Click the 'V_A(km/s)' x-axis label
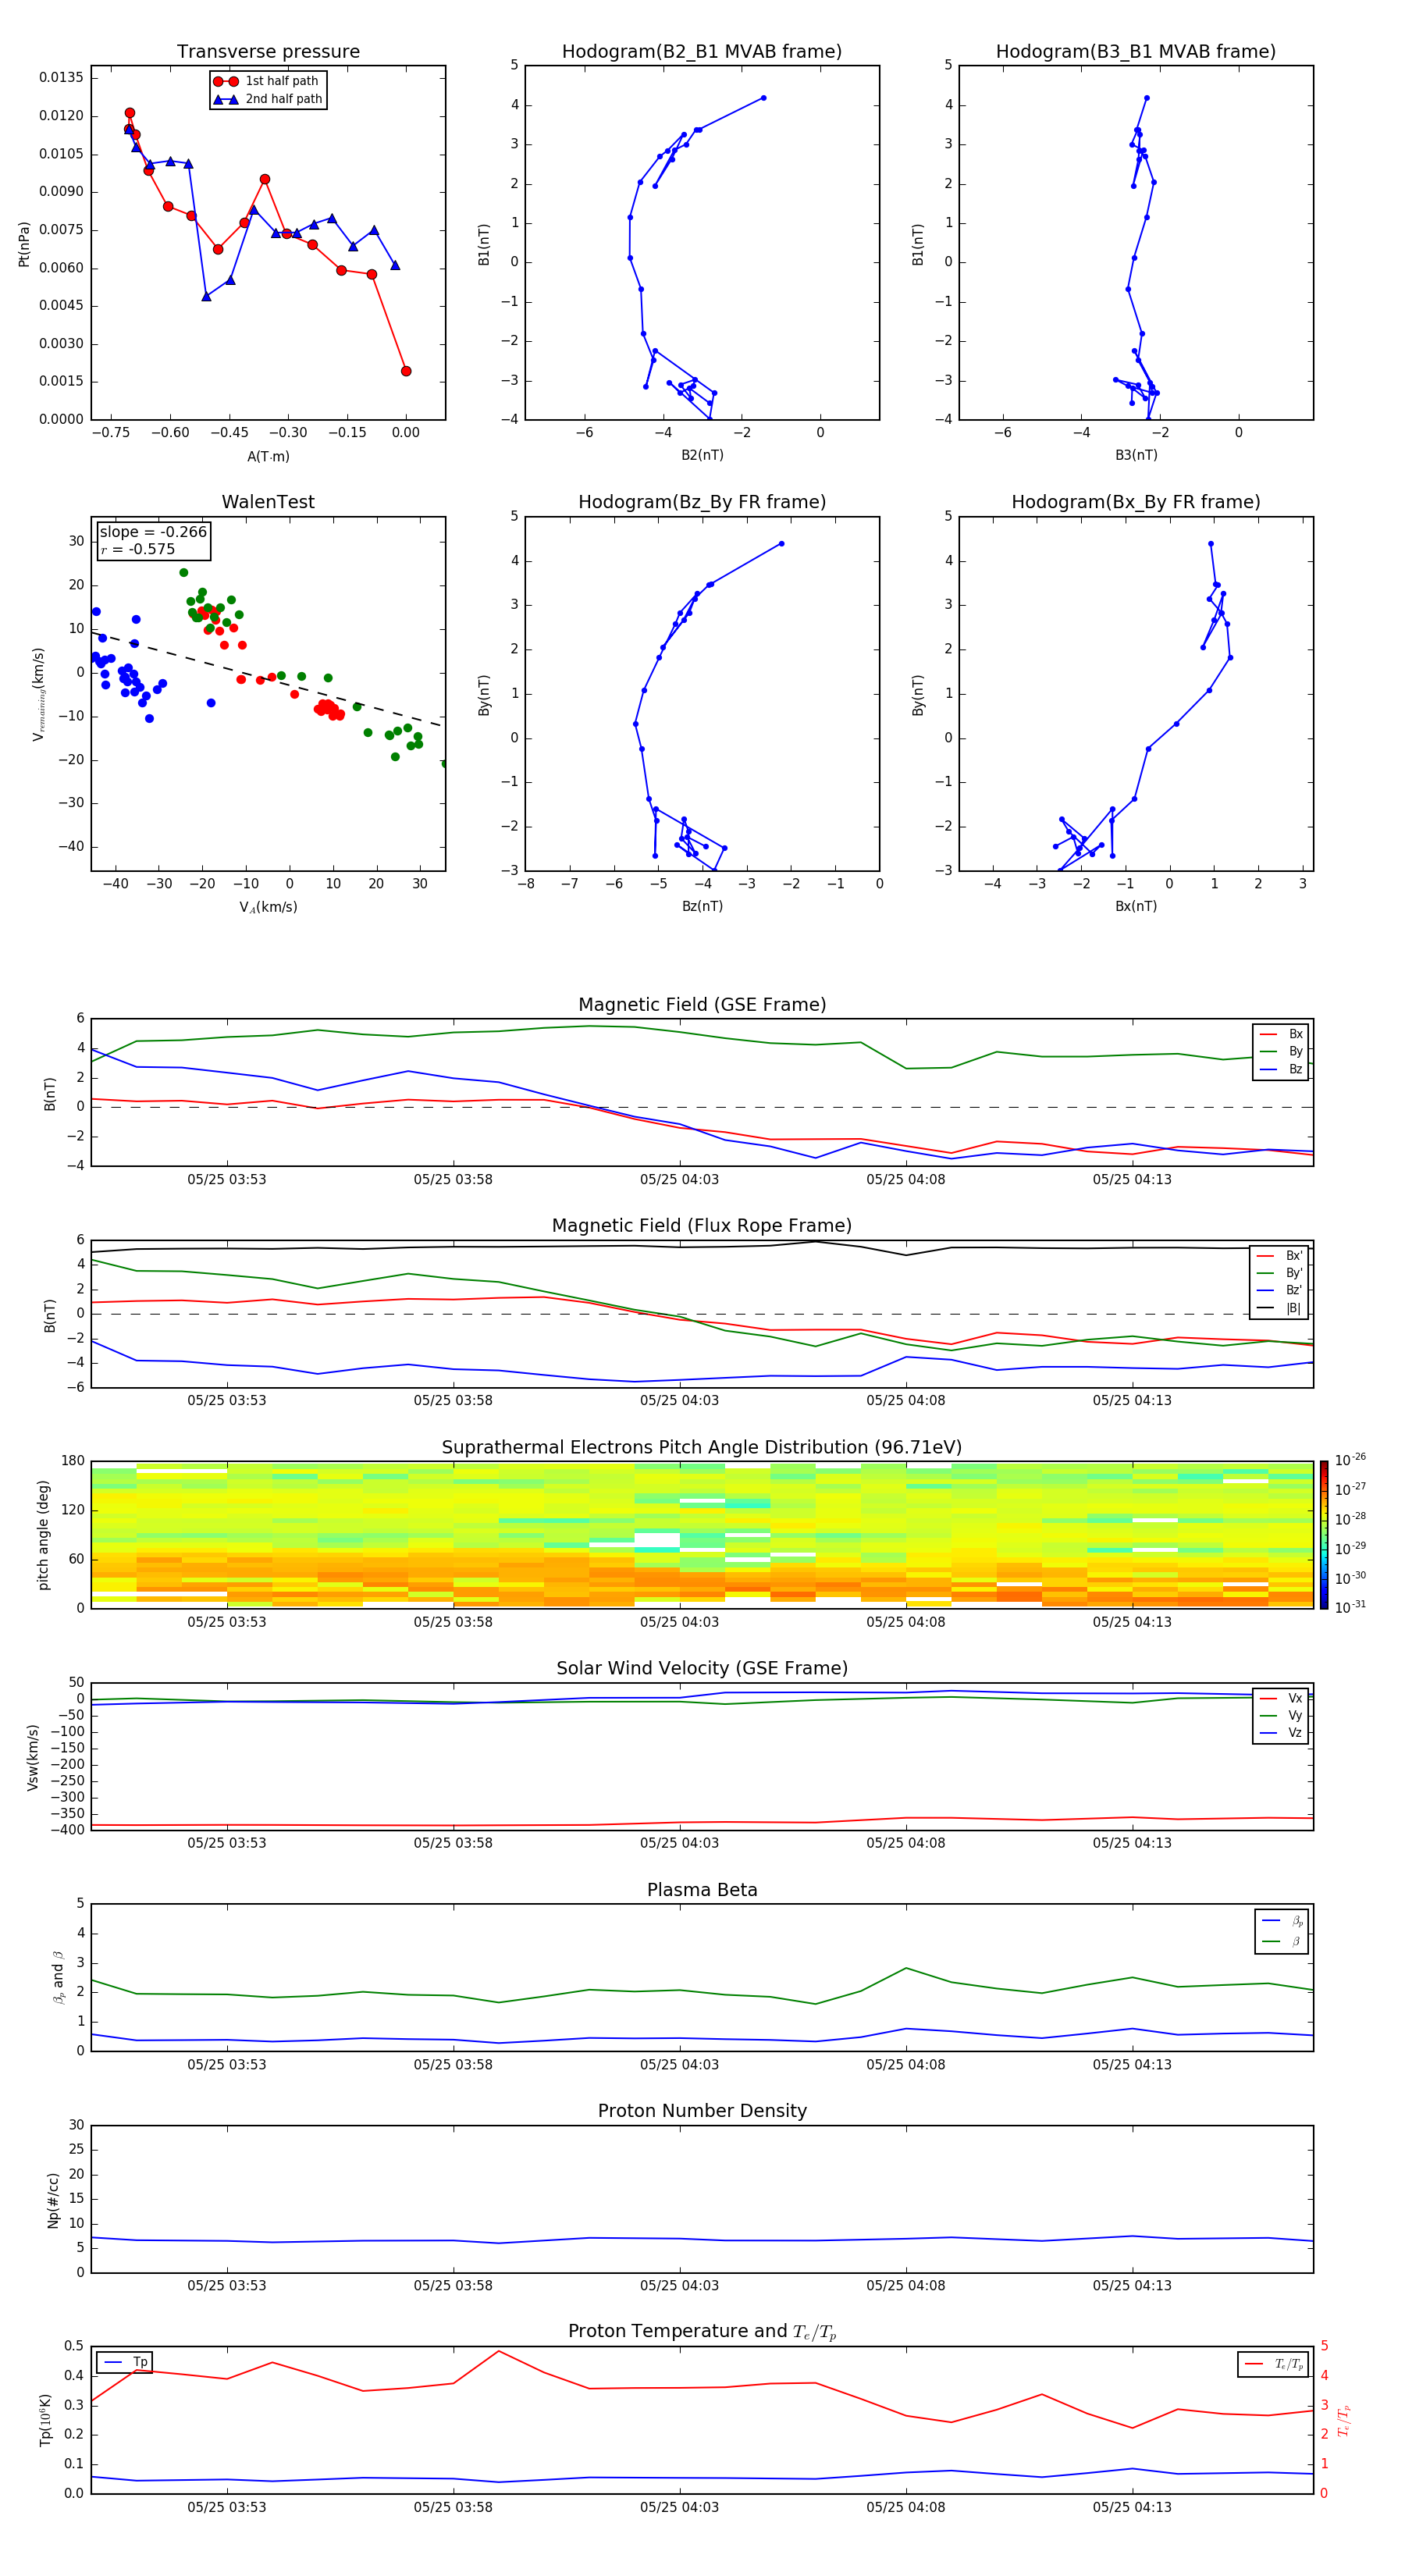Image resolution: width=1405 pixels, height=2576 pixels. [268, 907]
